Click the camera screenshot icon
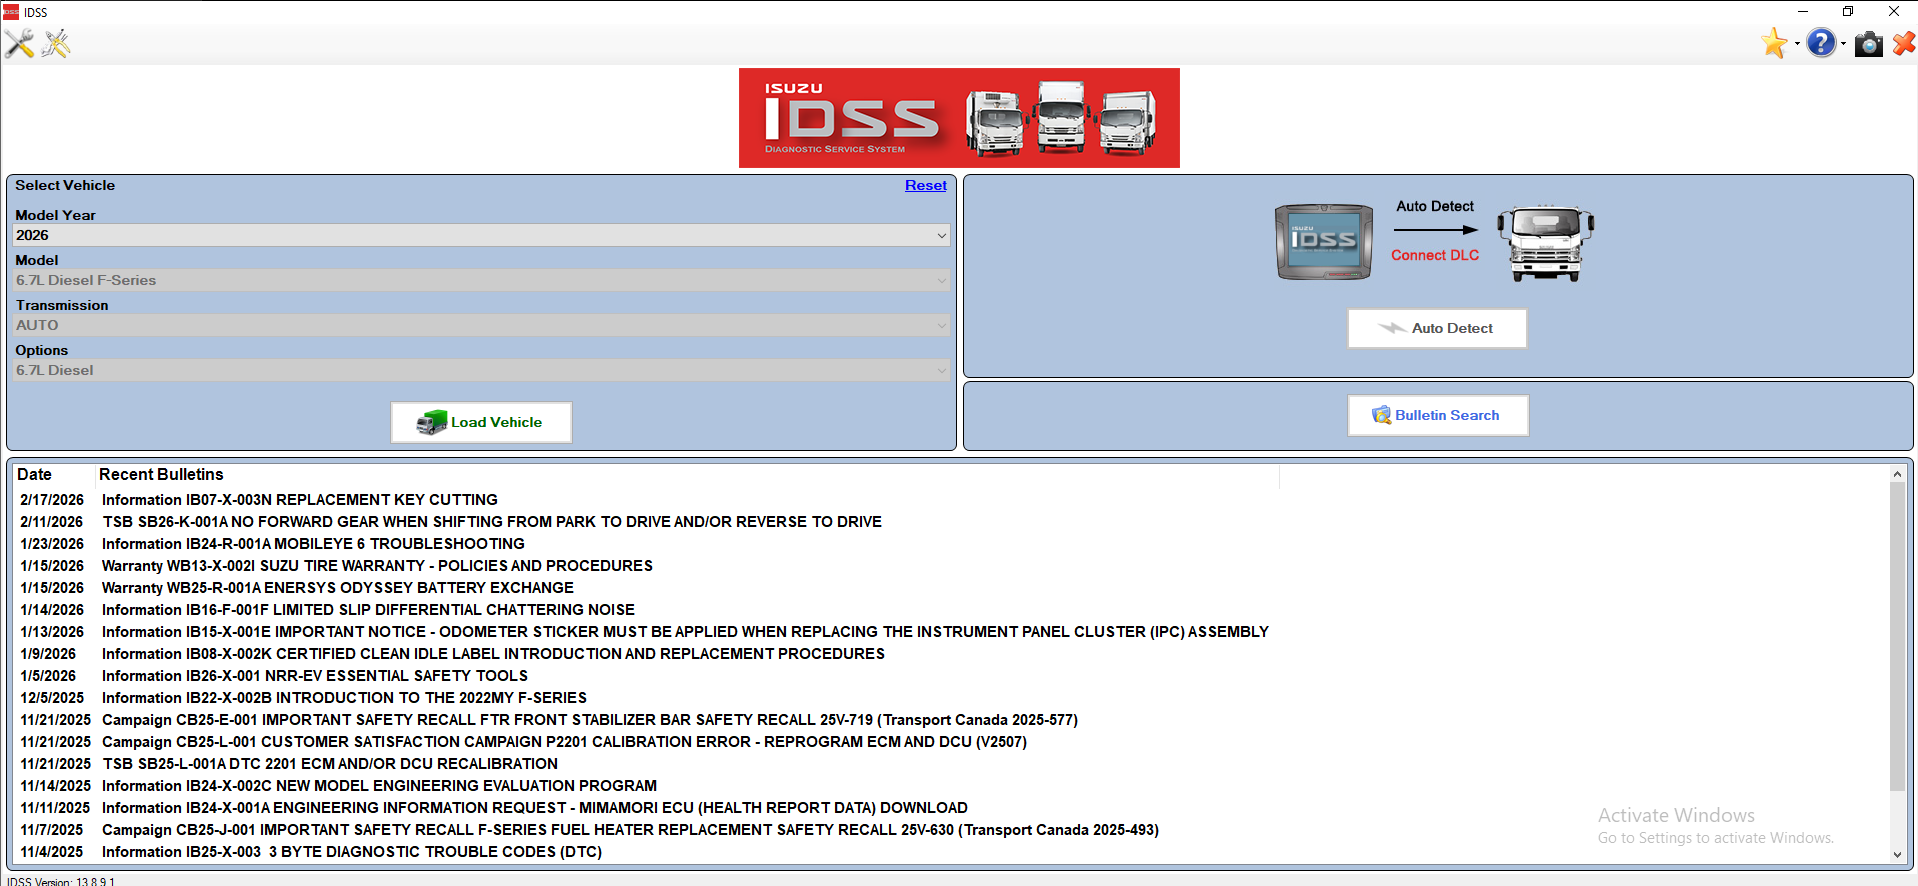Image resolution: width=1918 pixels, height=886 pixels. 1868,44
